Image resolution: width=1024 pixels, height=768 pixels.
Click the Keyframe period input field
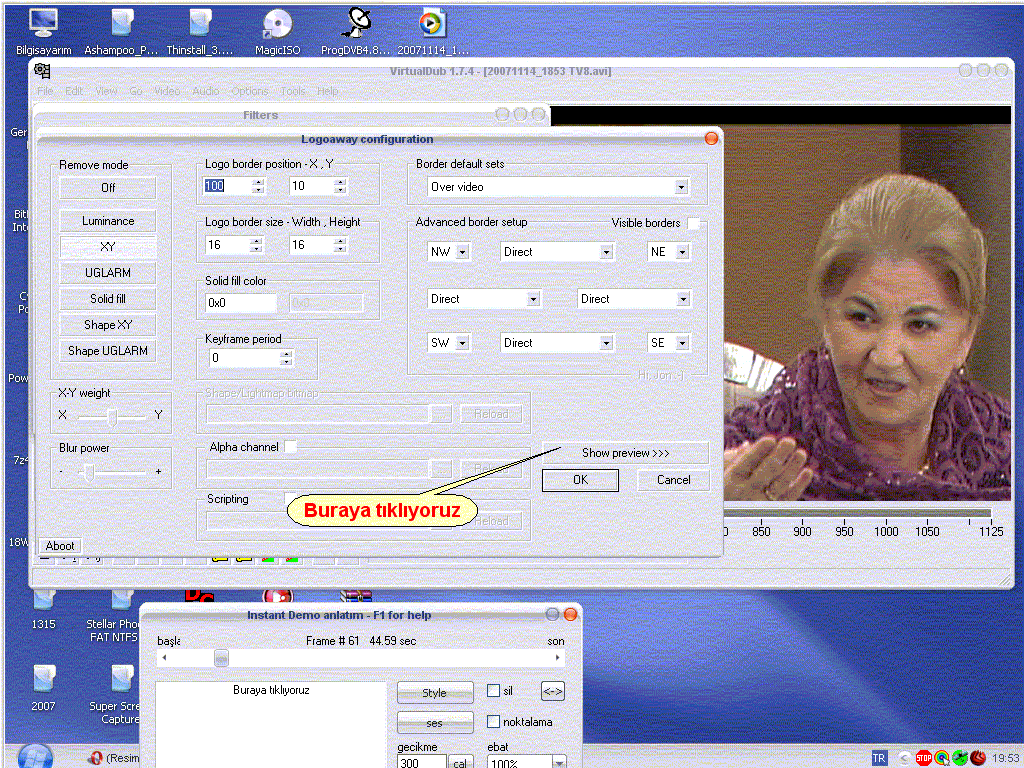pyautogui.click(x=244, y=358)
